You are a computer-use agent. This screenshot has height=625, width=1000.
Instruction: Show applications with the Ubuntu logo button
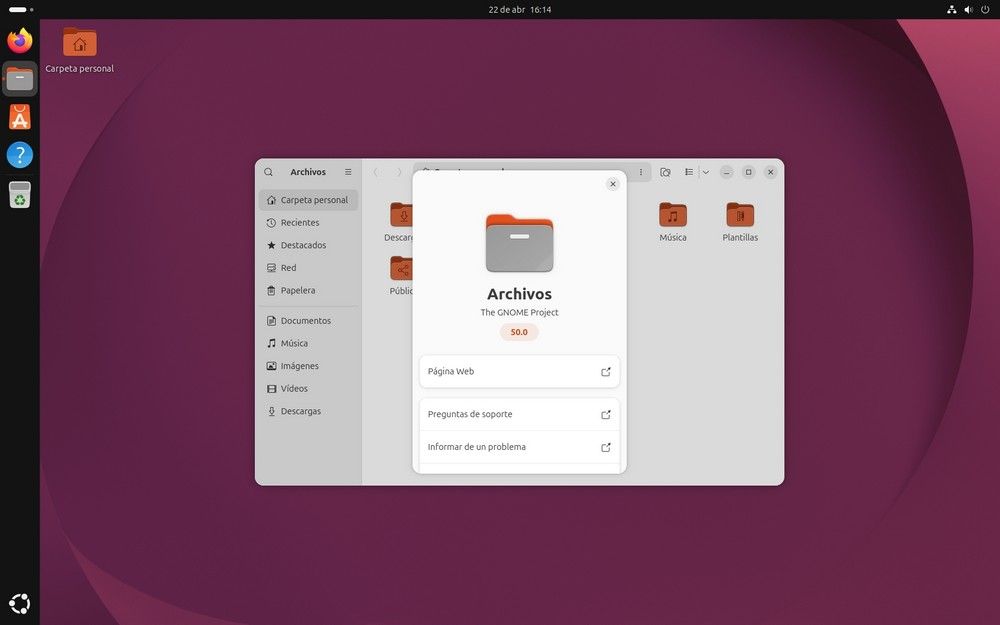pyautogui.click(x=20, y=603)
